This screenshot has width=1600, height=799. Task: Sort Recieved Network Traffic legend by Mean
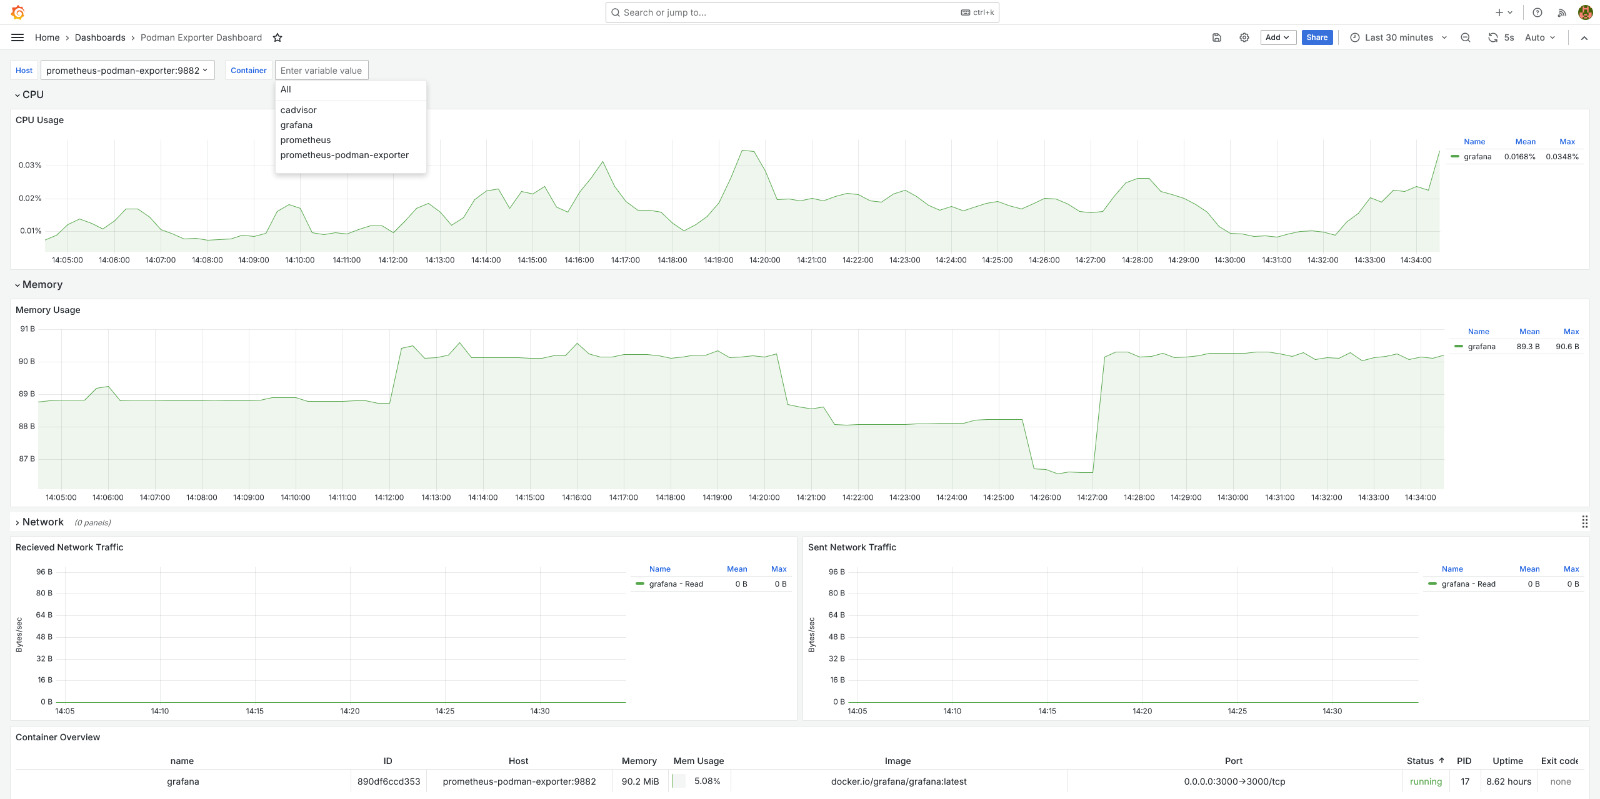737,569
